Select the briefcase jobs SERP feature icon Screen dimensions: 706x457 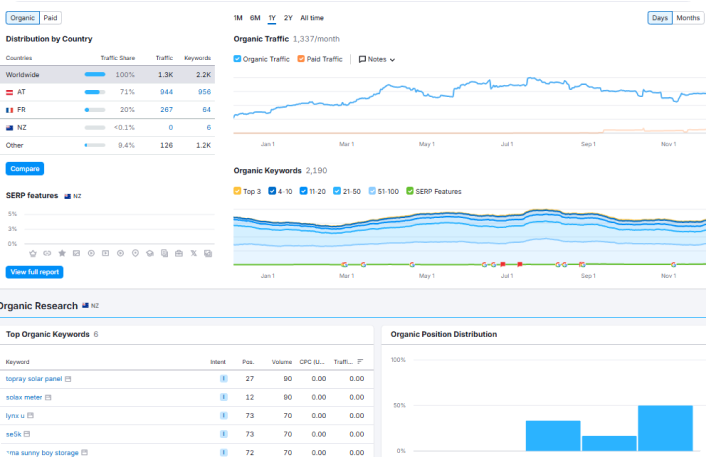tap(179, 253)
